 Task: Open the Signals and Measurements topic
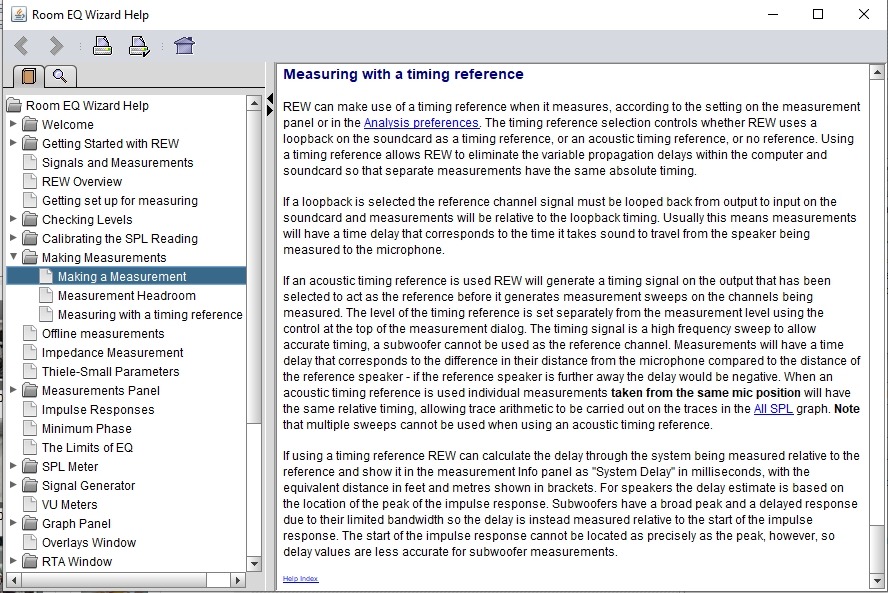[x=117, y=163]
